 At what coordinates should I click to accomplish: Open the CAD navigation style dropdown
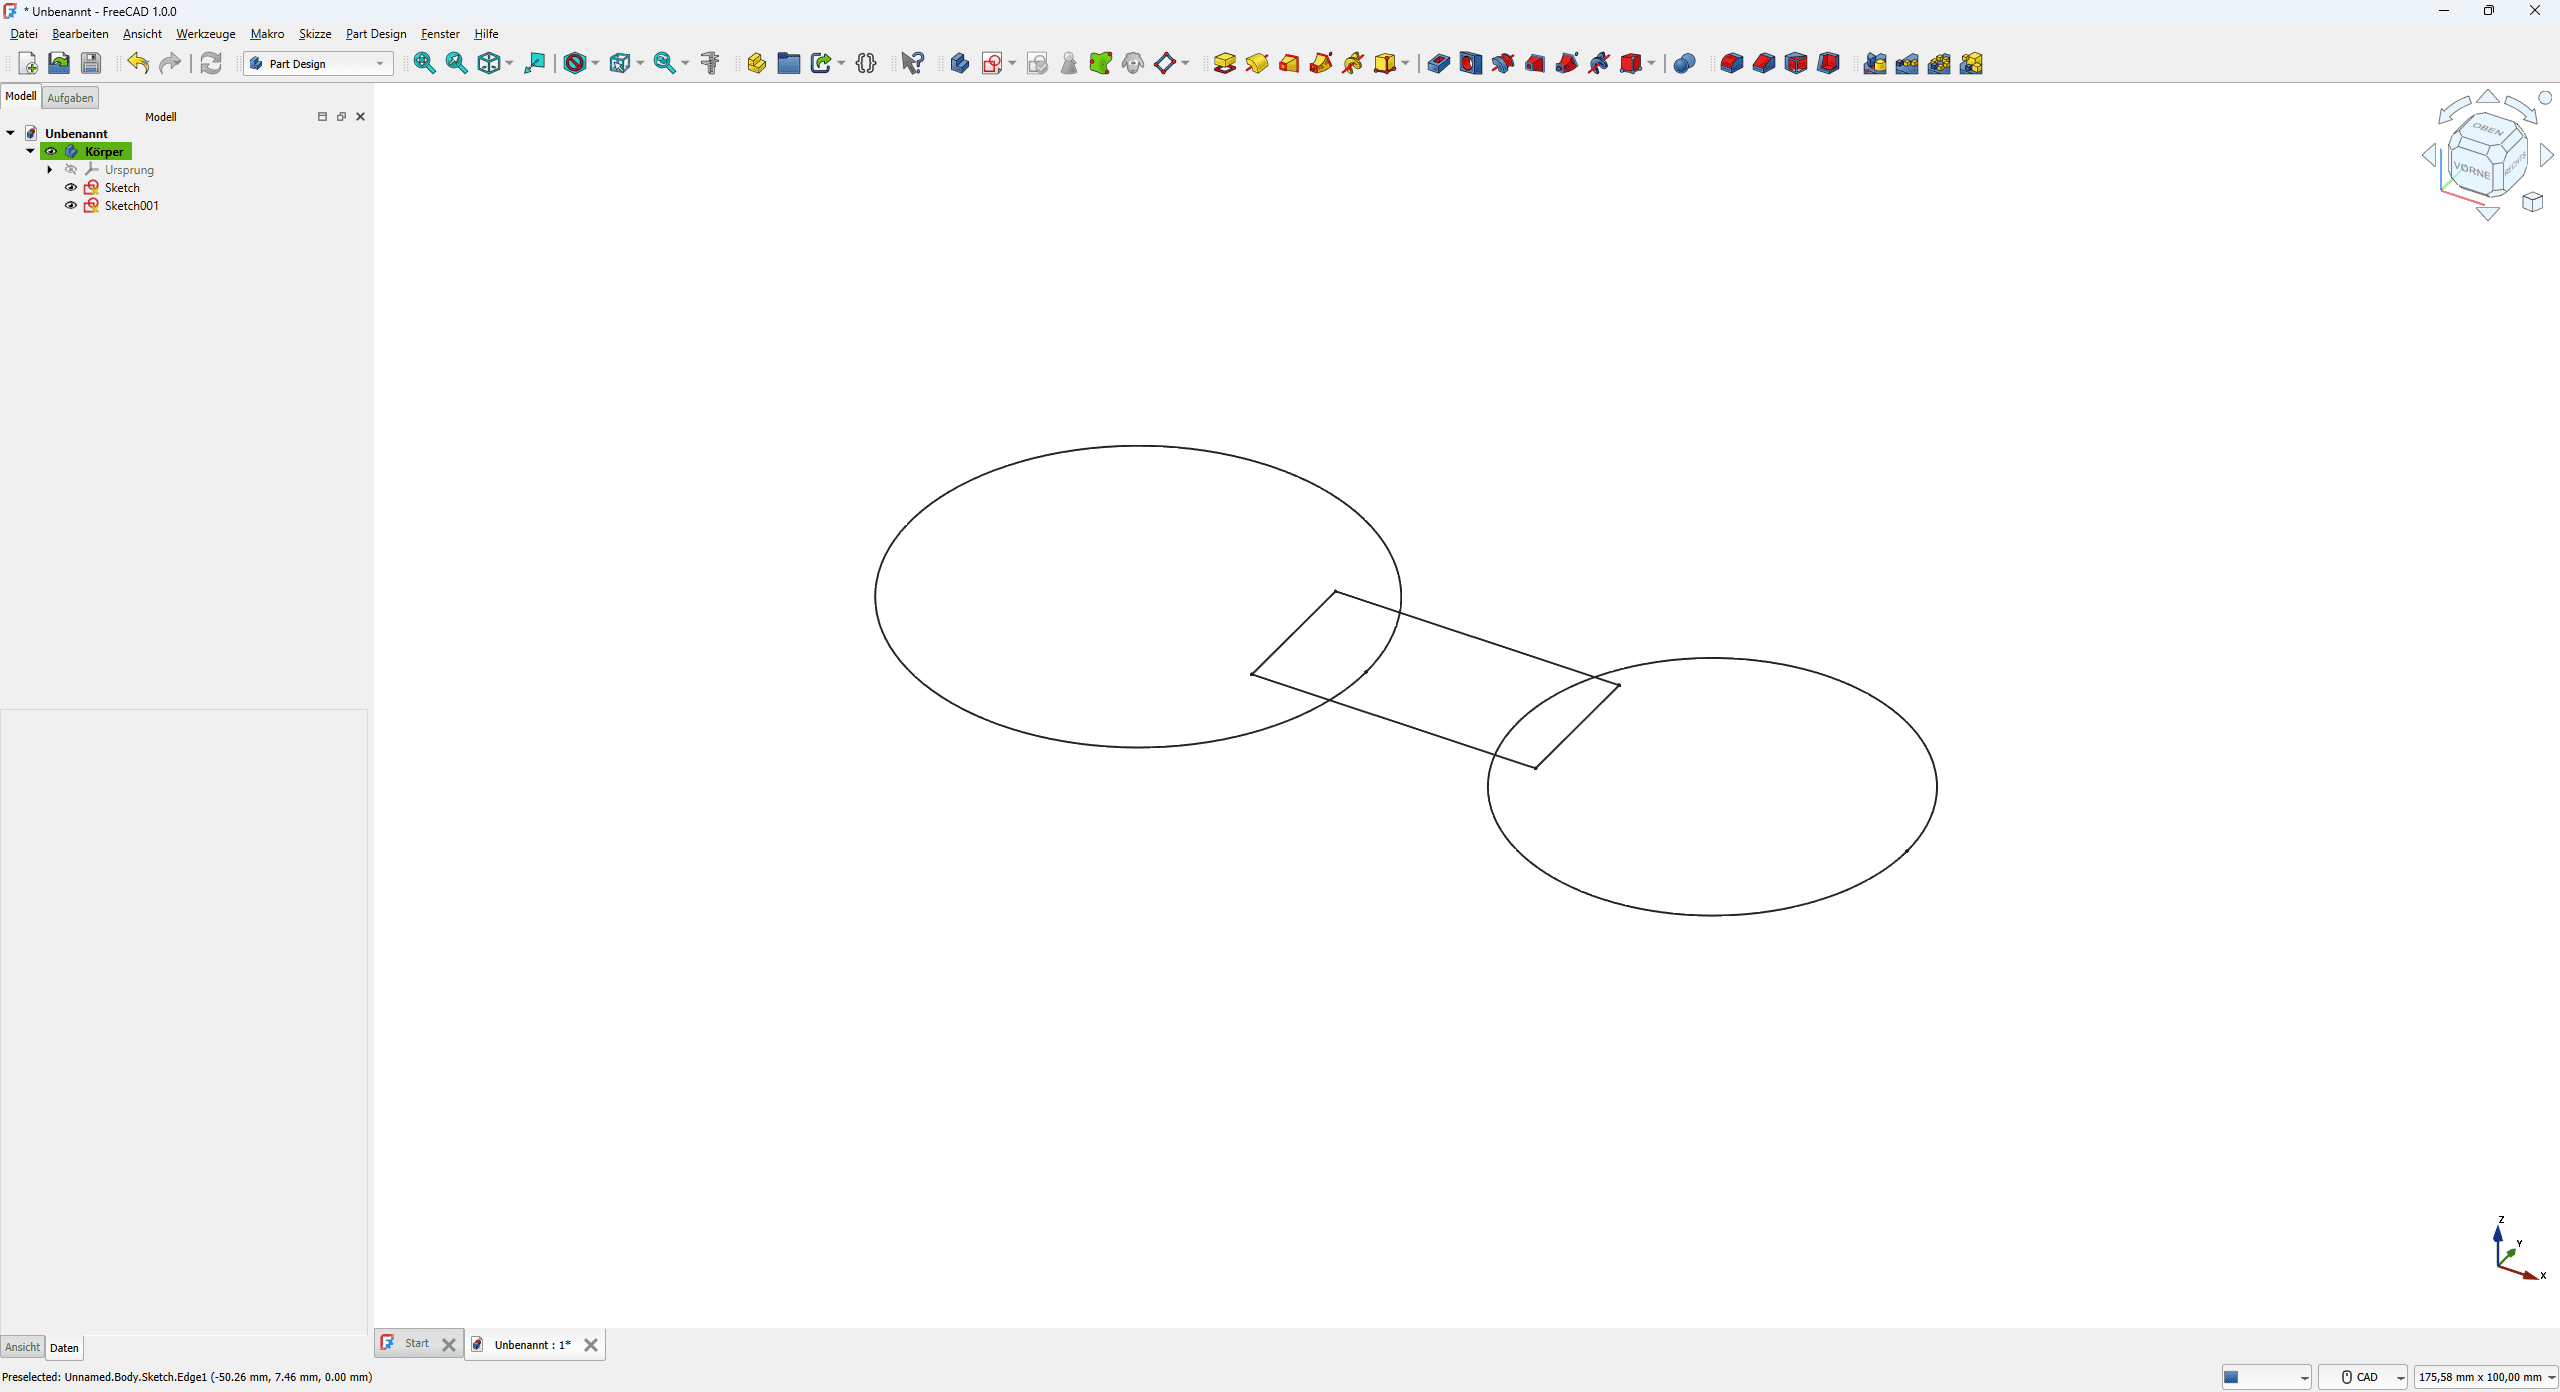pyautogui.click(x=2364, y=1377)
